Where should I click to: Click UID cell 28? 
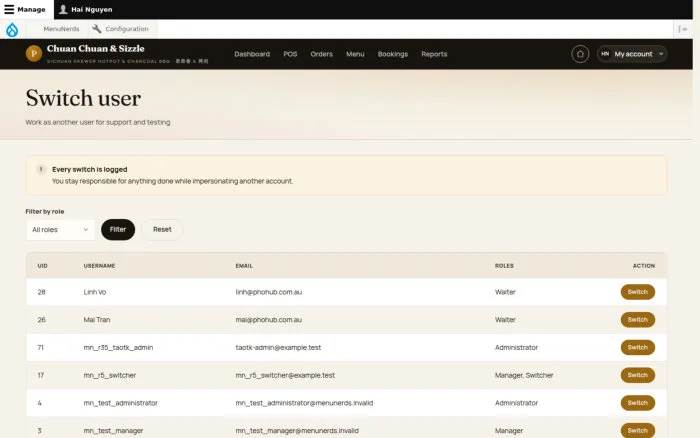click(x=42, y=292)
